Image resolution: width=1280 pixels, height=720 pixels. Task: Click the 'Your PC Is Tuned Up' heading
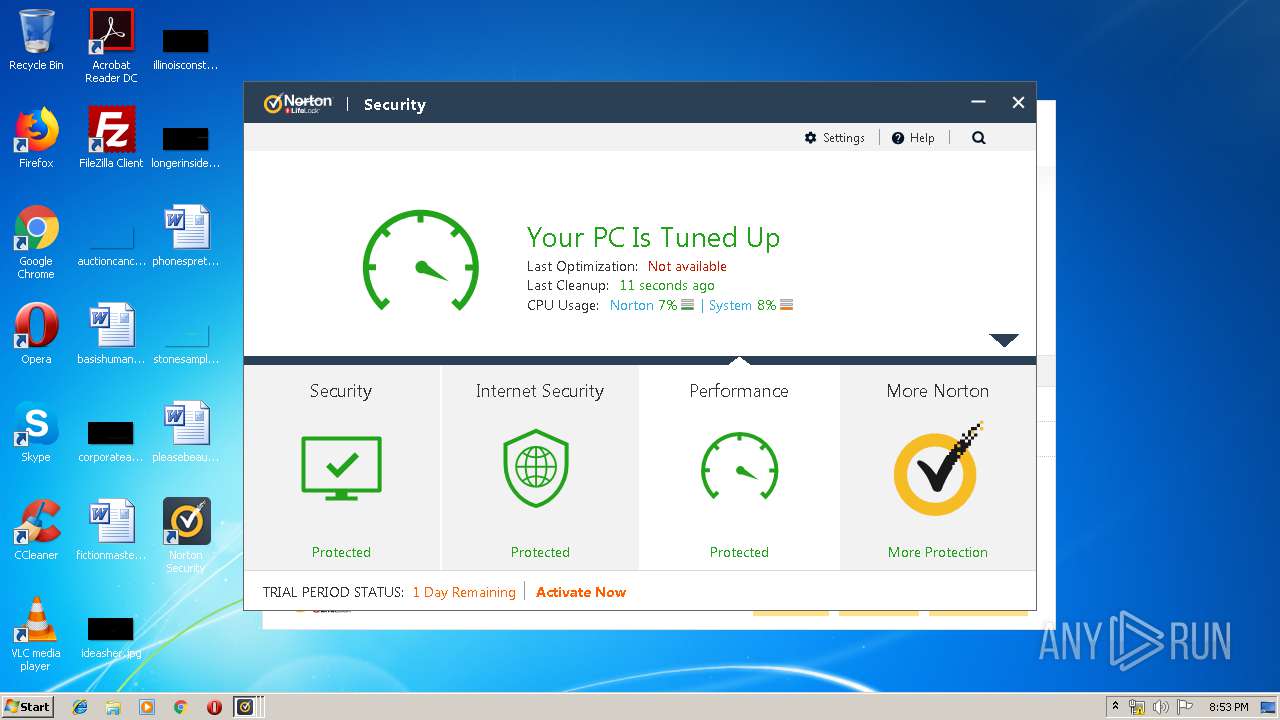653,237
